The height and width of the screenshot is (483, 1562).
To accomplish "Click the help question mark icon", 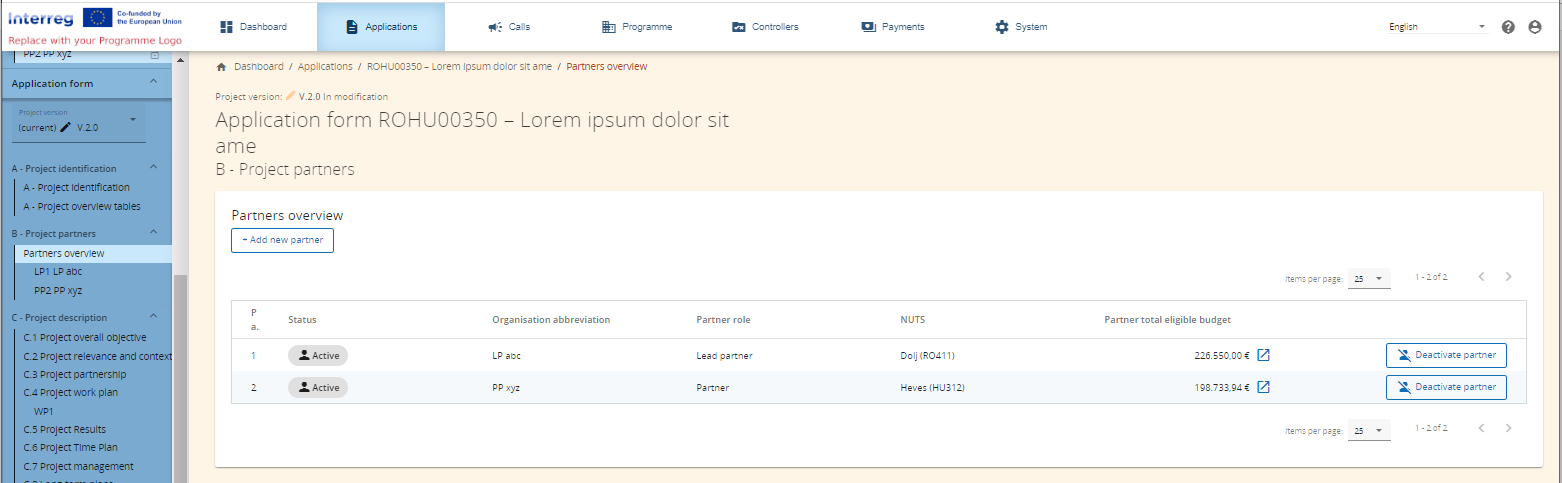I will (1508, 27).
